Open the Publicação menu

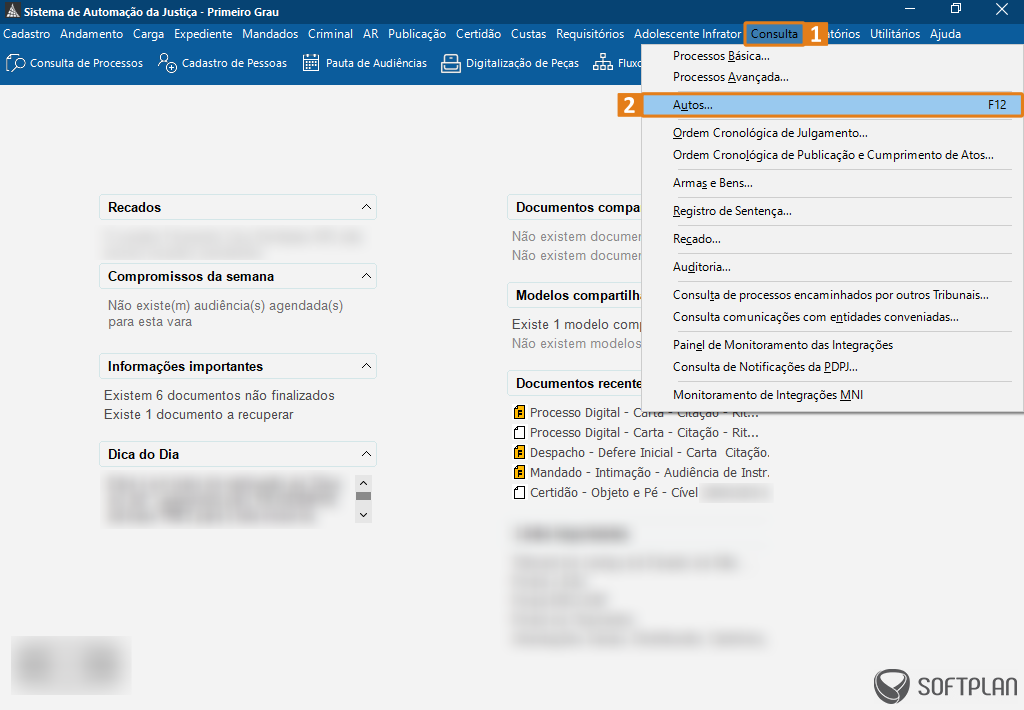click(x=417, y=34)
